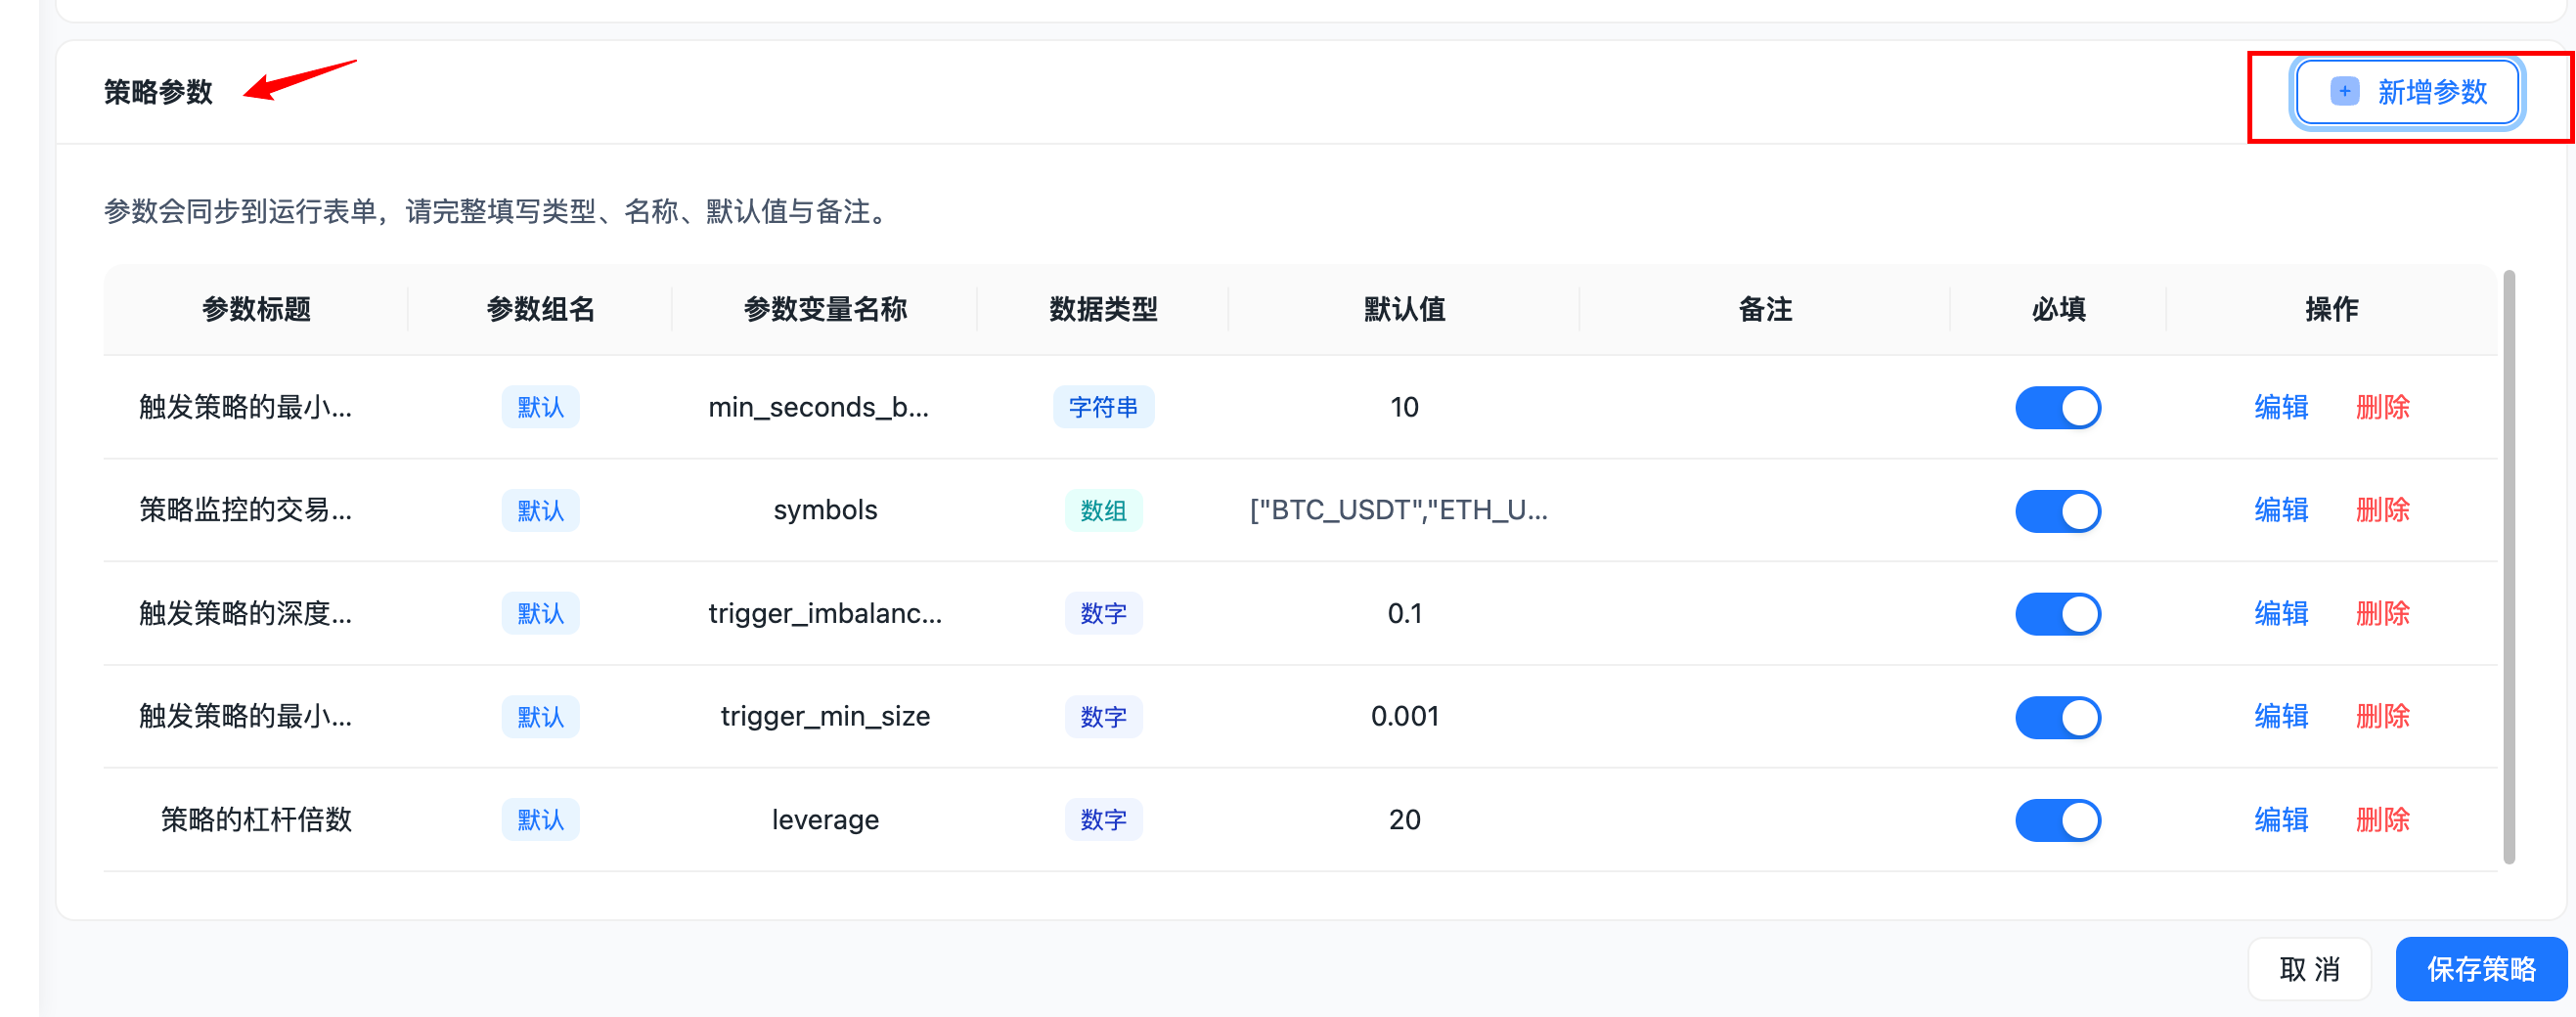Click the 字符串 data type tag for min_seconds_b...
2576x1017 pixels.
point(1103,407)
